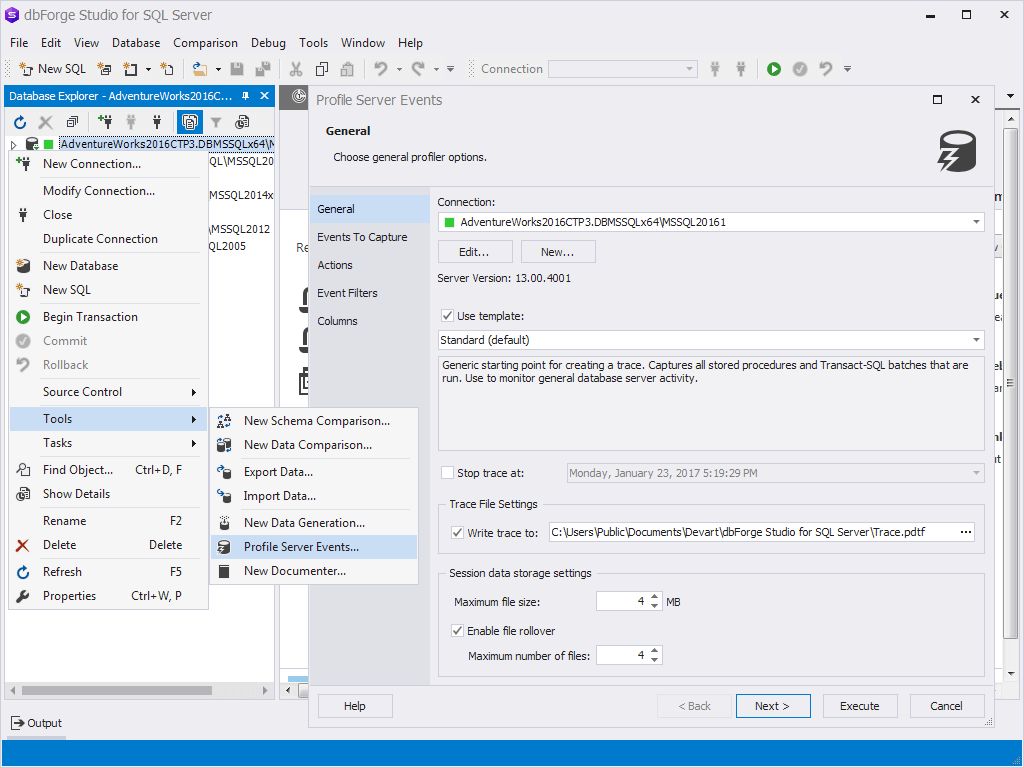Select Profile Server Events from Tools submenu
Image resolution: width=1024 pixels, height=768 pixels.
click(301, 547)
